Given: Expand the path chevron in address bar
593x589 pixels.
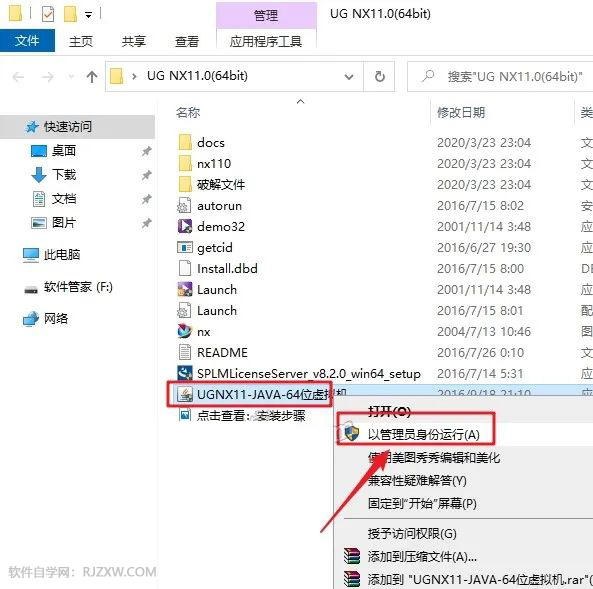Looking at the screenshot, I should (134, 76).
